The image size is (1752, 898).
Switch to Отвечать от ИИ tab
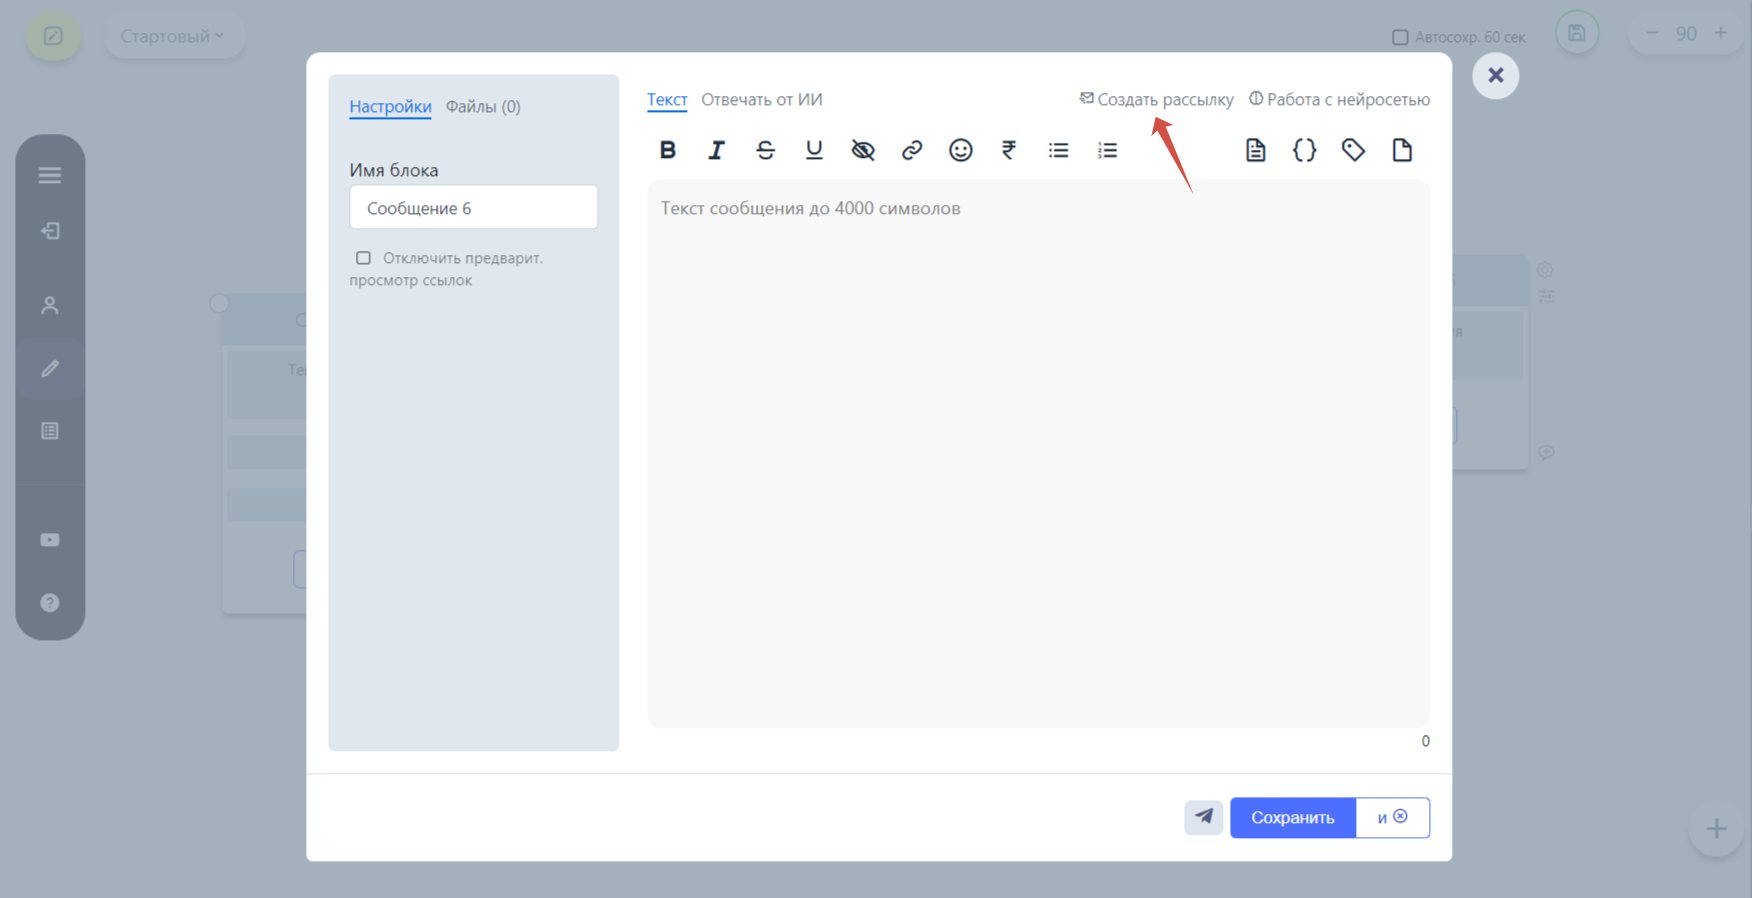762,99
